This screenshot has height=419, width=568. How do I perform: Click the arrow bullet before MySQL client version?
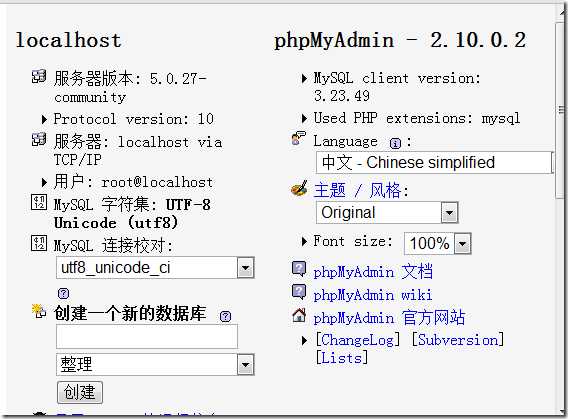(304, 78)
